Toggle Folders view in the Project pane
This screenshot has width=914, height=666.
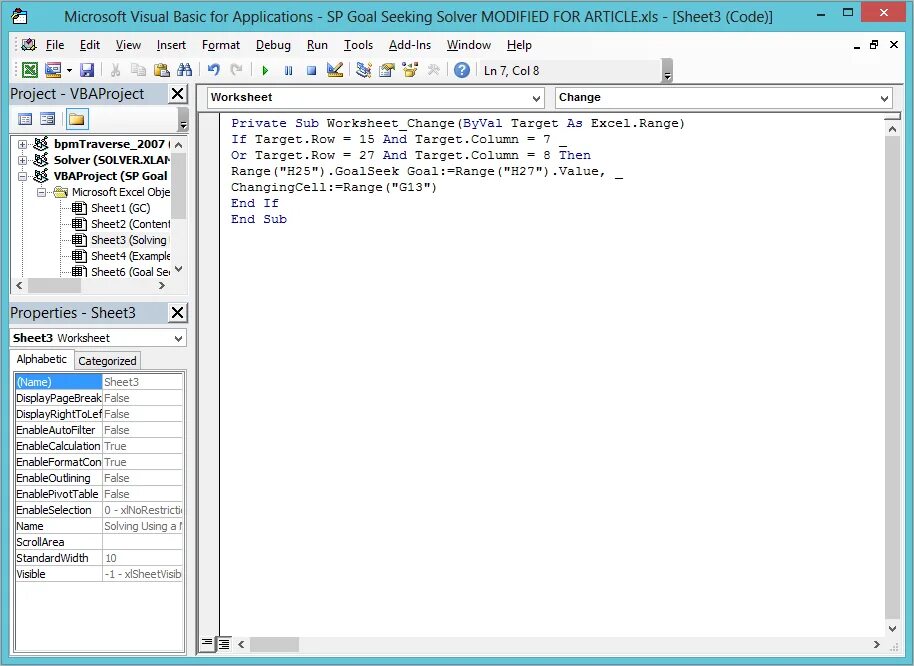[76, 119]
